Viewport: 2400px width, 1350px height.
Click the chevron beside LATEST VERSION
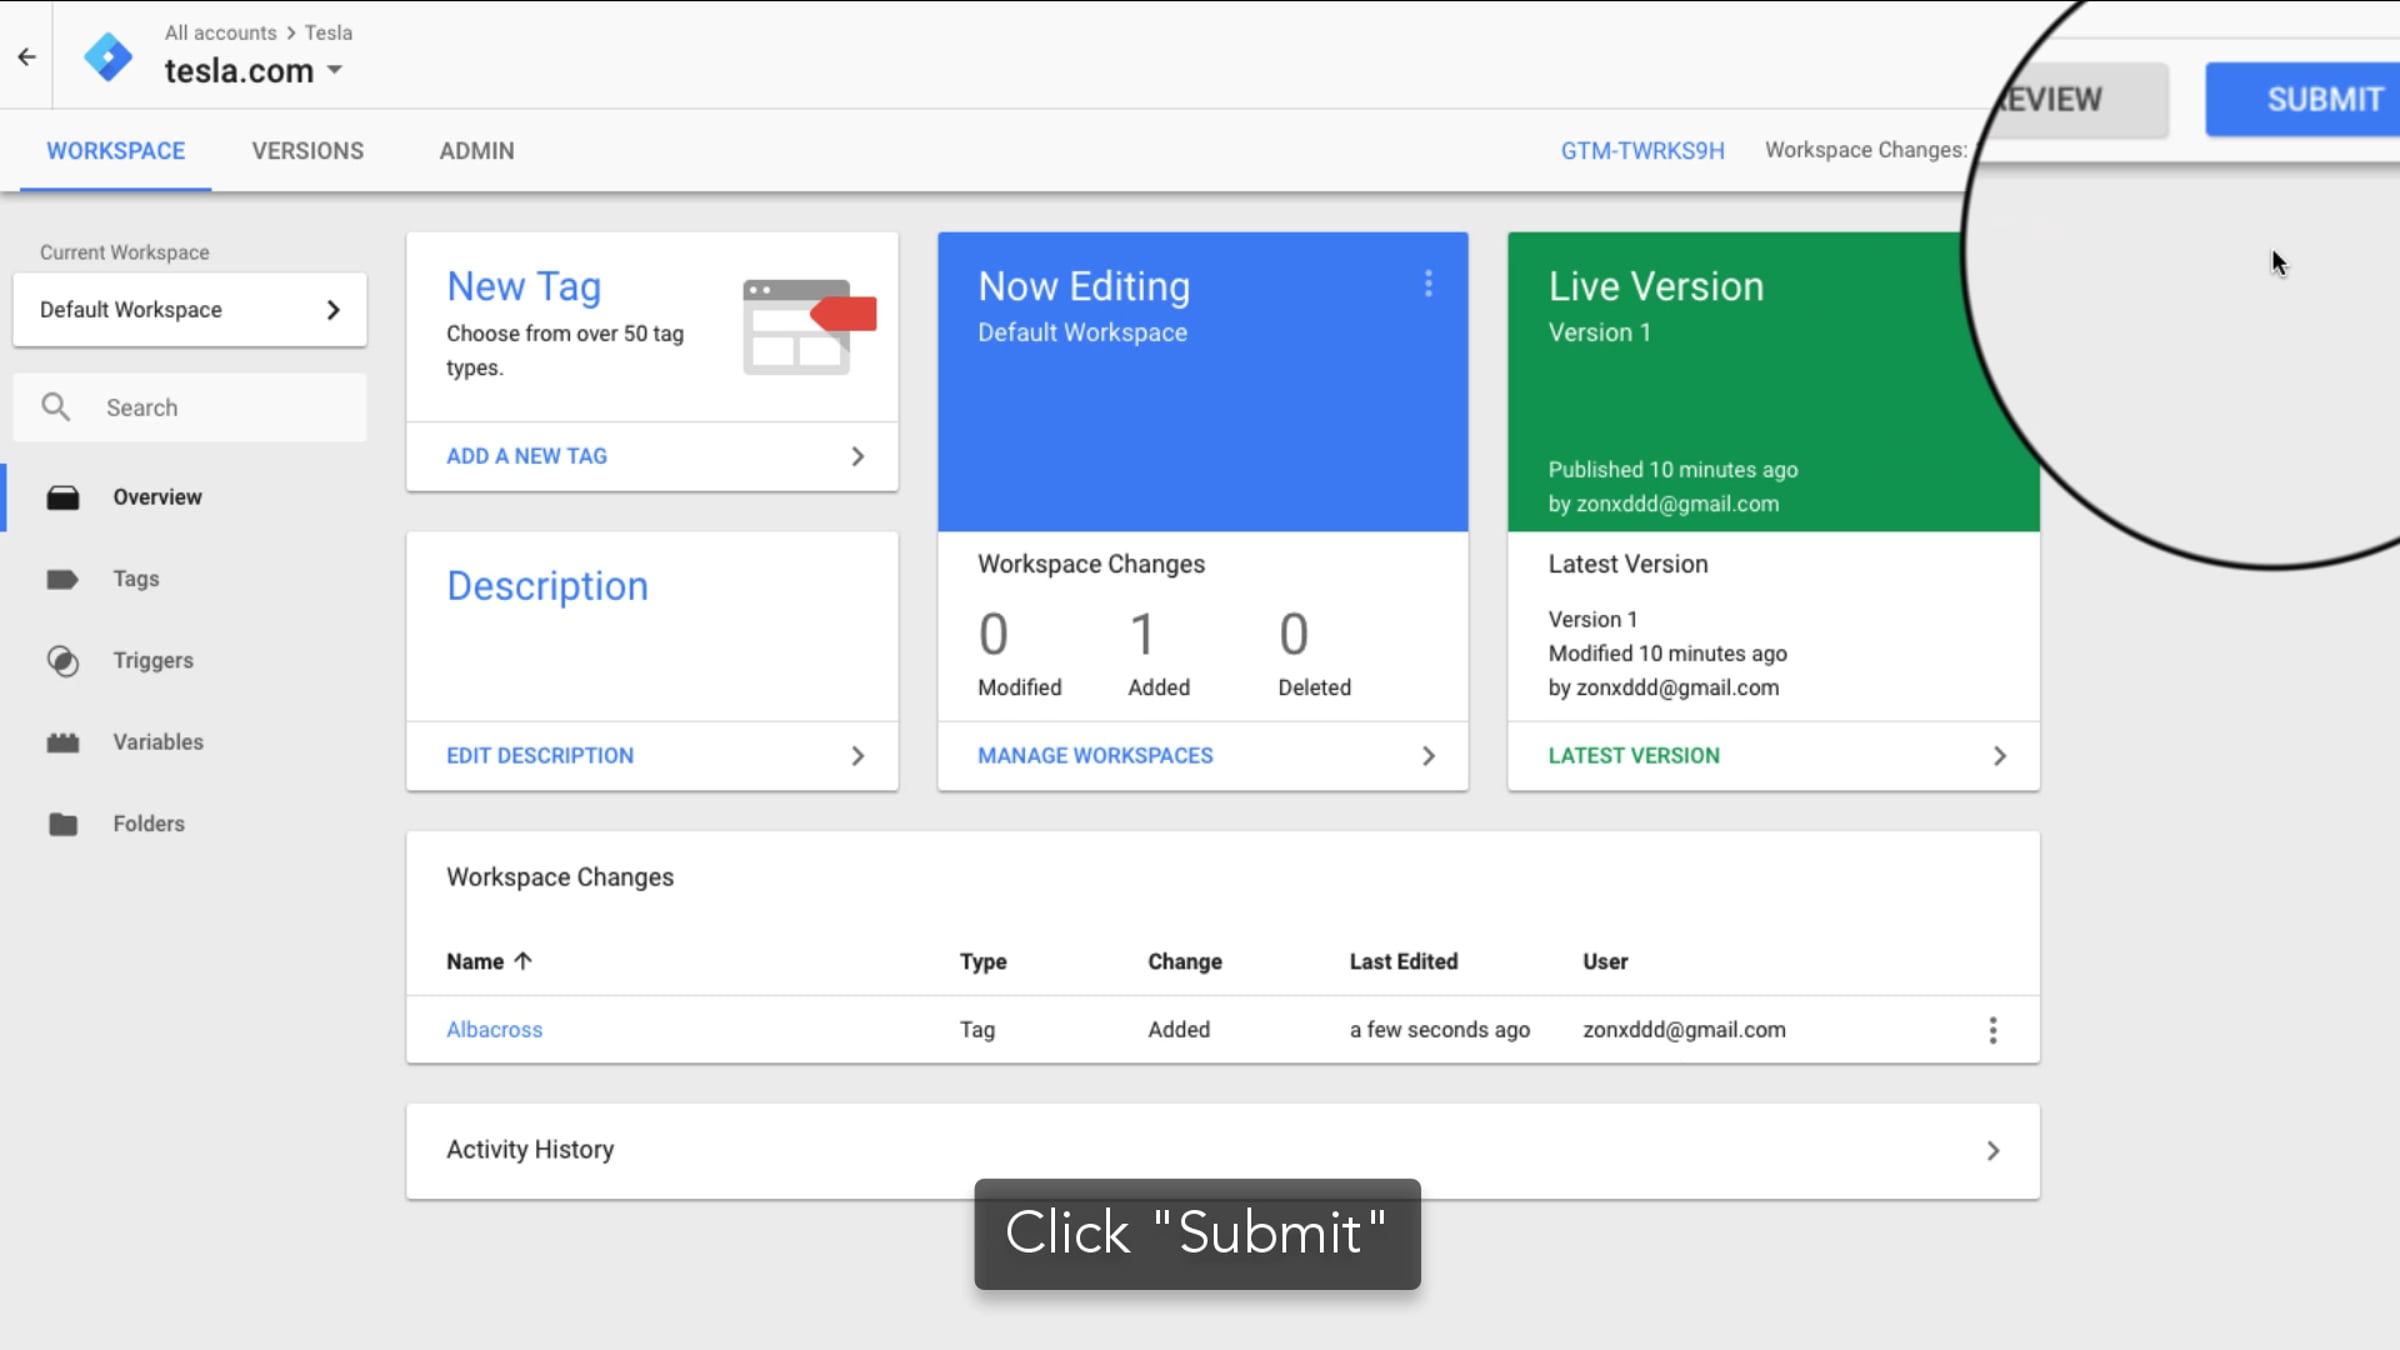(x=2000, y=756)
